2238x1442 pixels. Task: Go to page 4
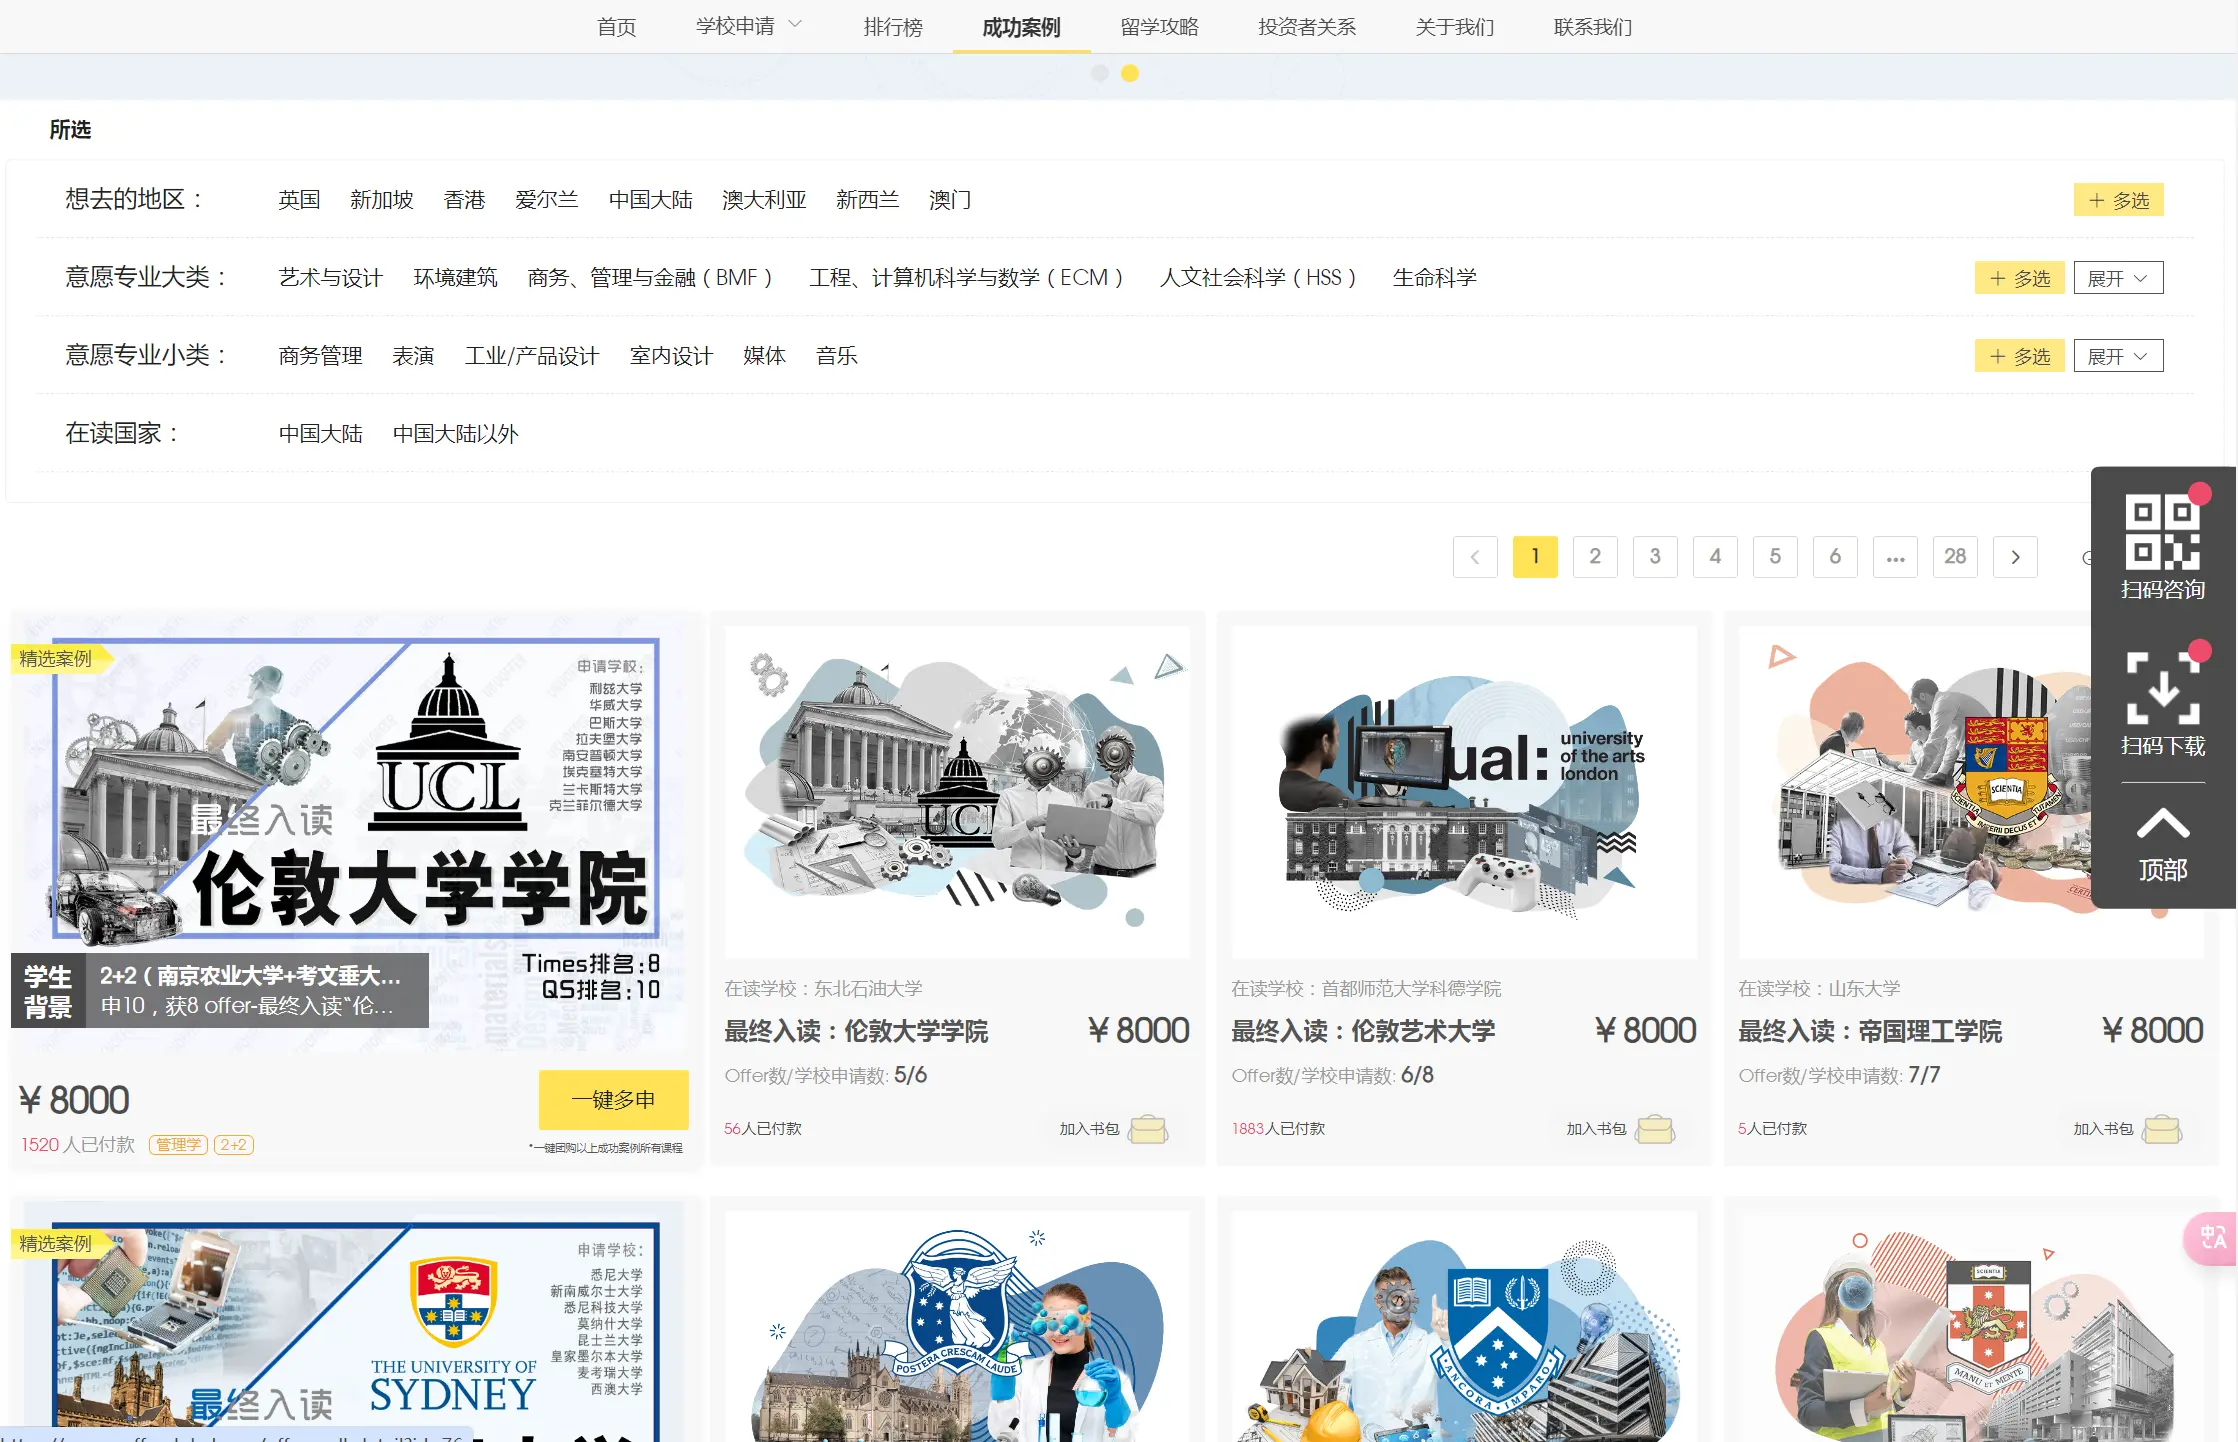tap(1715, 557)
